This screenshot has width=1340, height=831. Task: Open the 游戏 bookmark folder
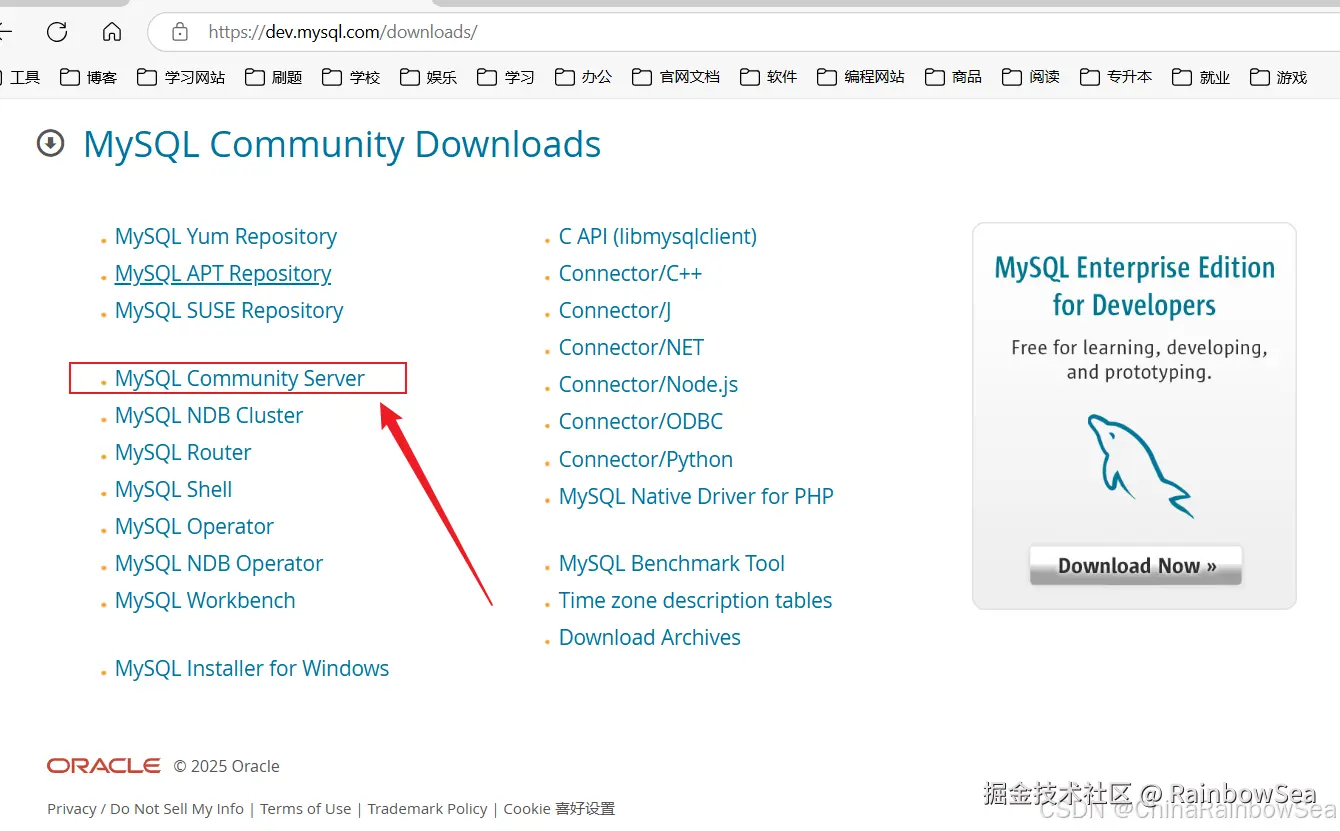[1278, 77]
